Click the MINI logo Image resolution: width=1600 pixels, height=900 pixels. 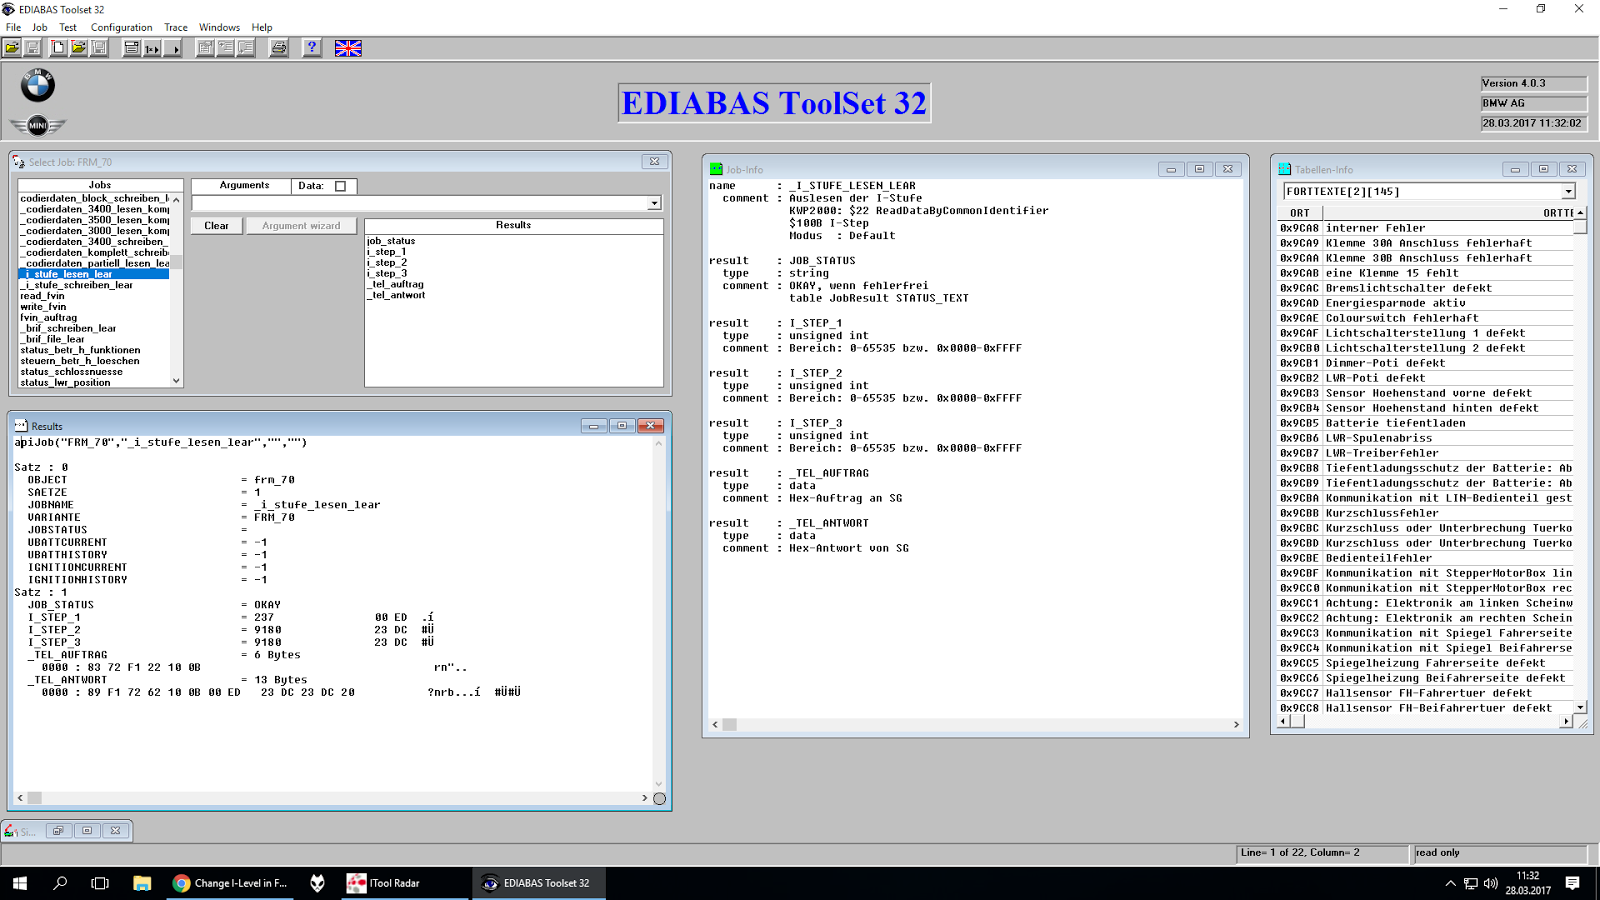(38, 126)
